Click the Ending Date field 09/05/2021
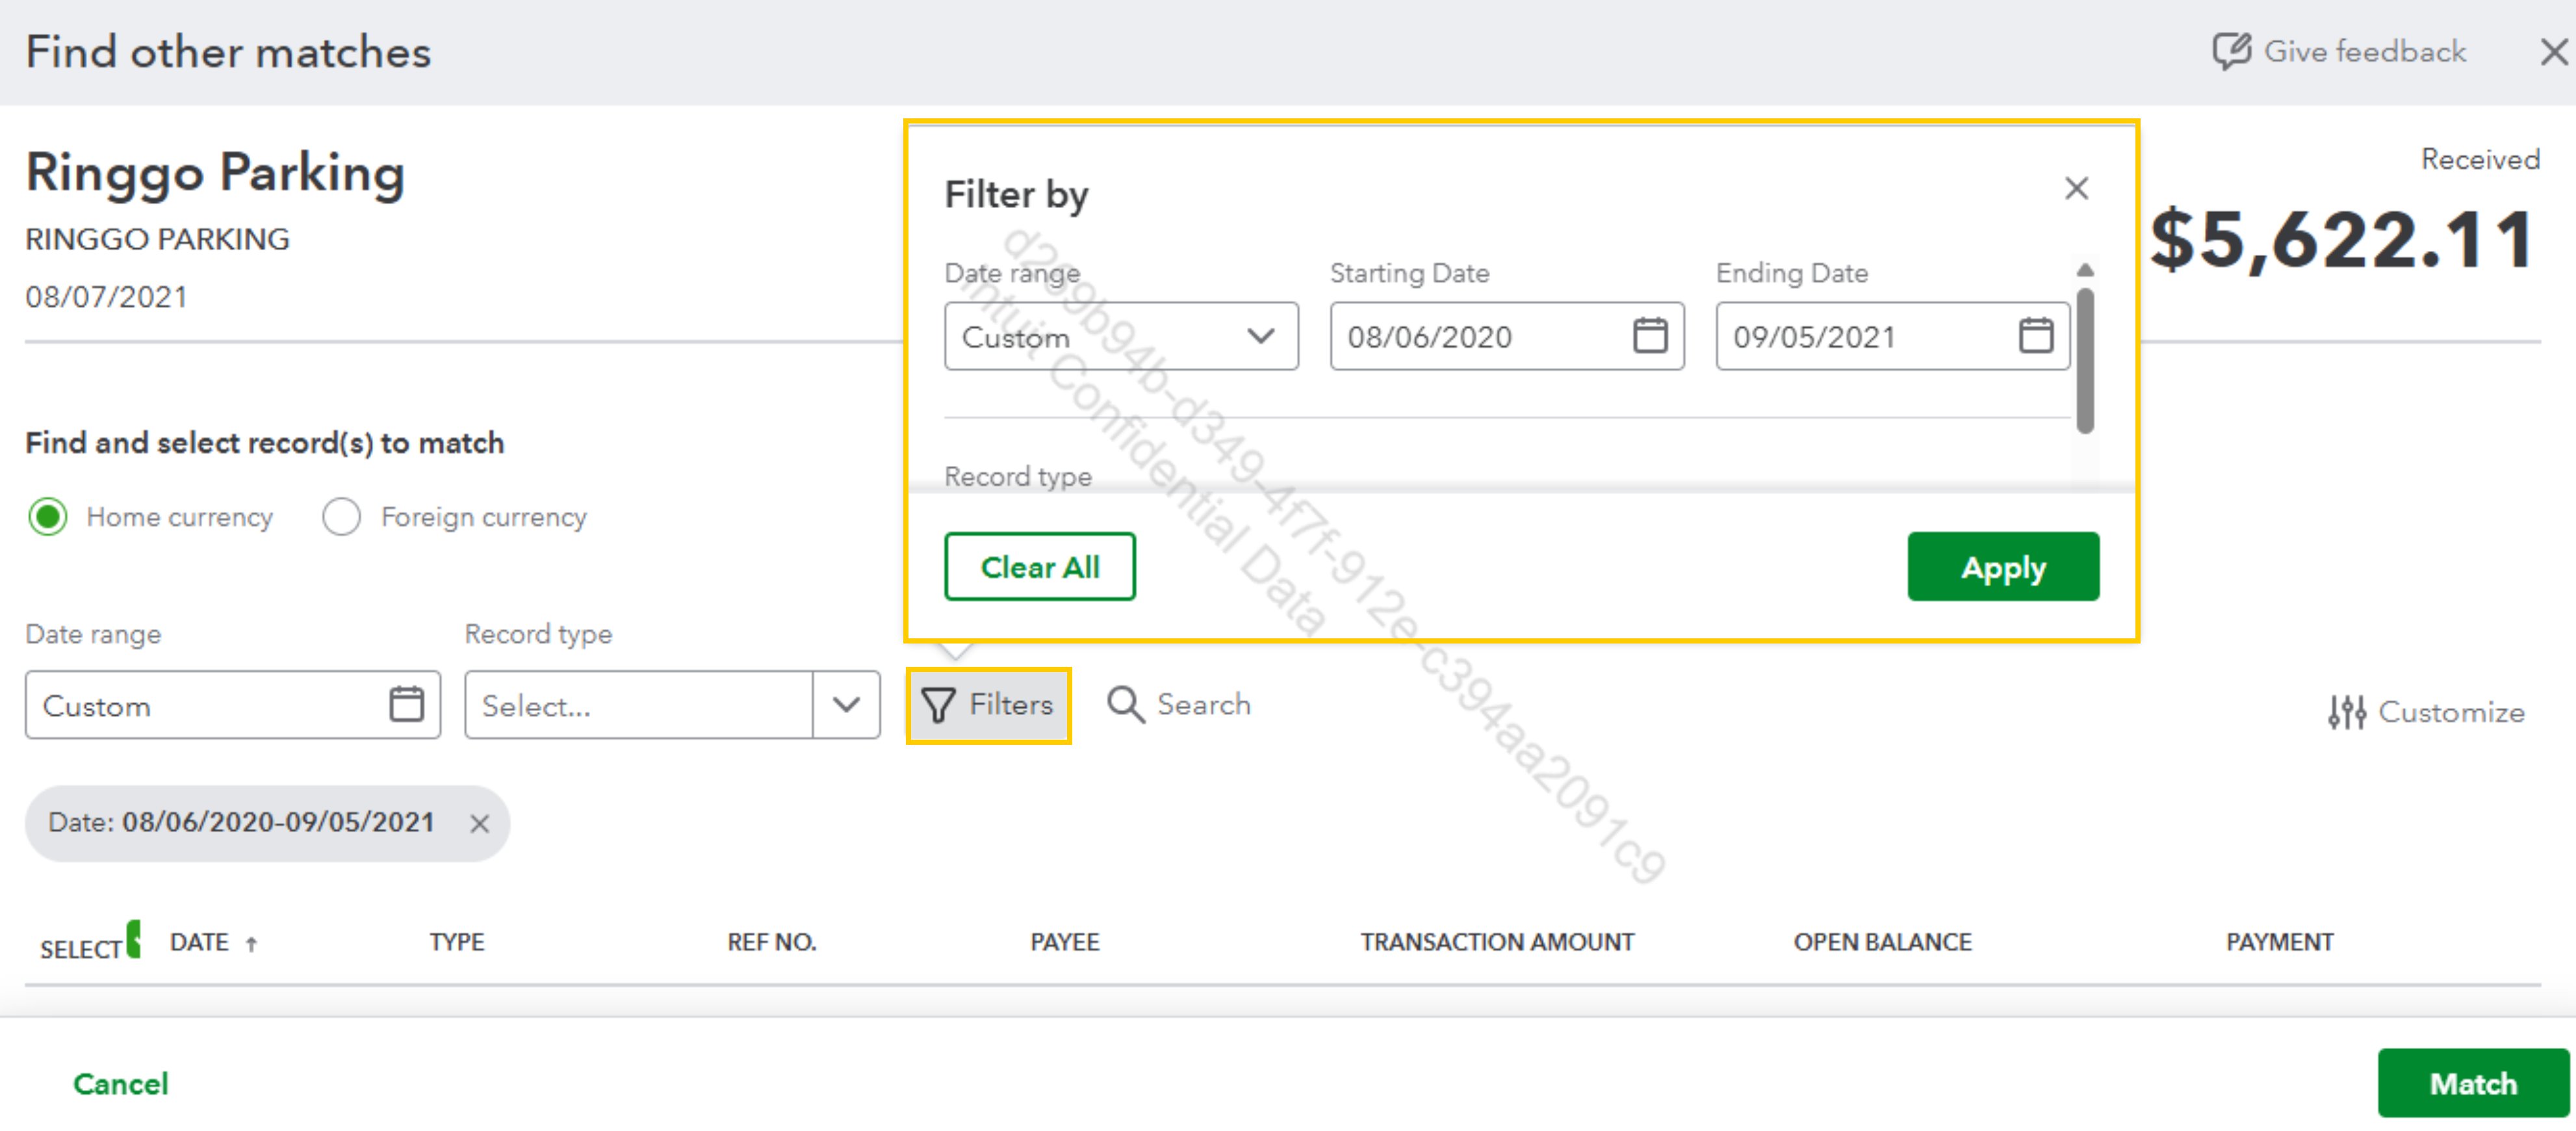 [1892, 337]
